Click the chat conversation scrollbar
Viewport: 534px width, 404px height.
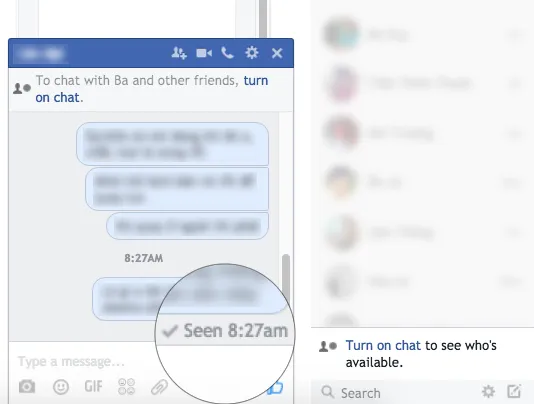(x=286, y=278)
